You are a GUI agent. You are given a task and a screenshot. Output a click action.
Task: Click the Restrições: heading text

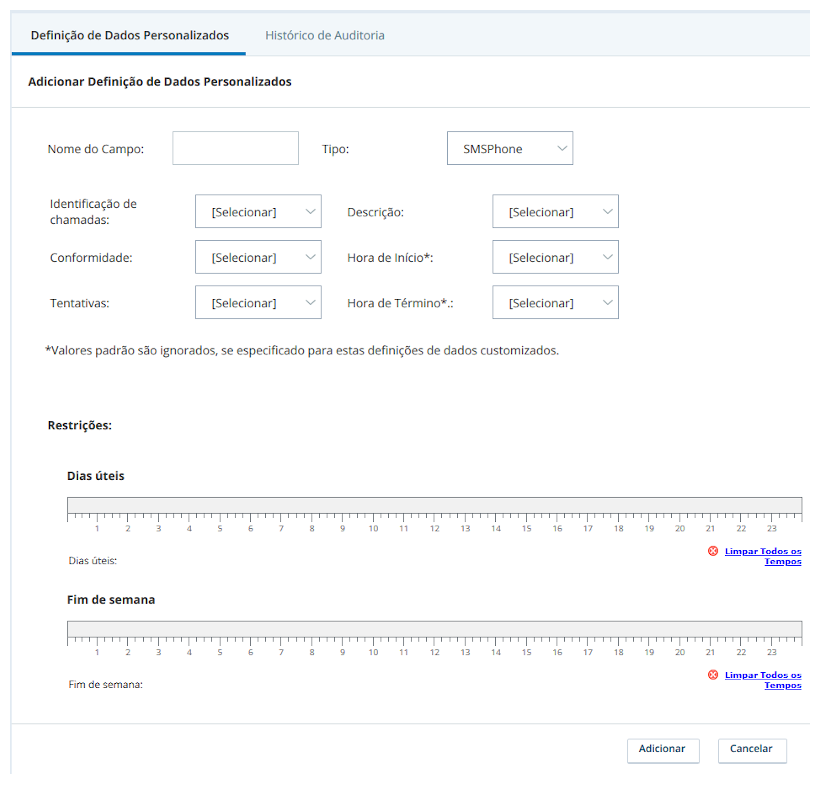tap(80, 425)
